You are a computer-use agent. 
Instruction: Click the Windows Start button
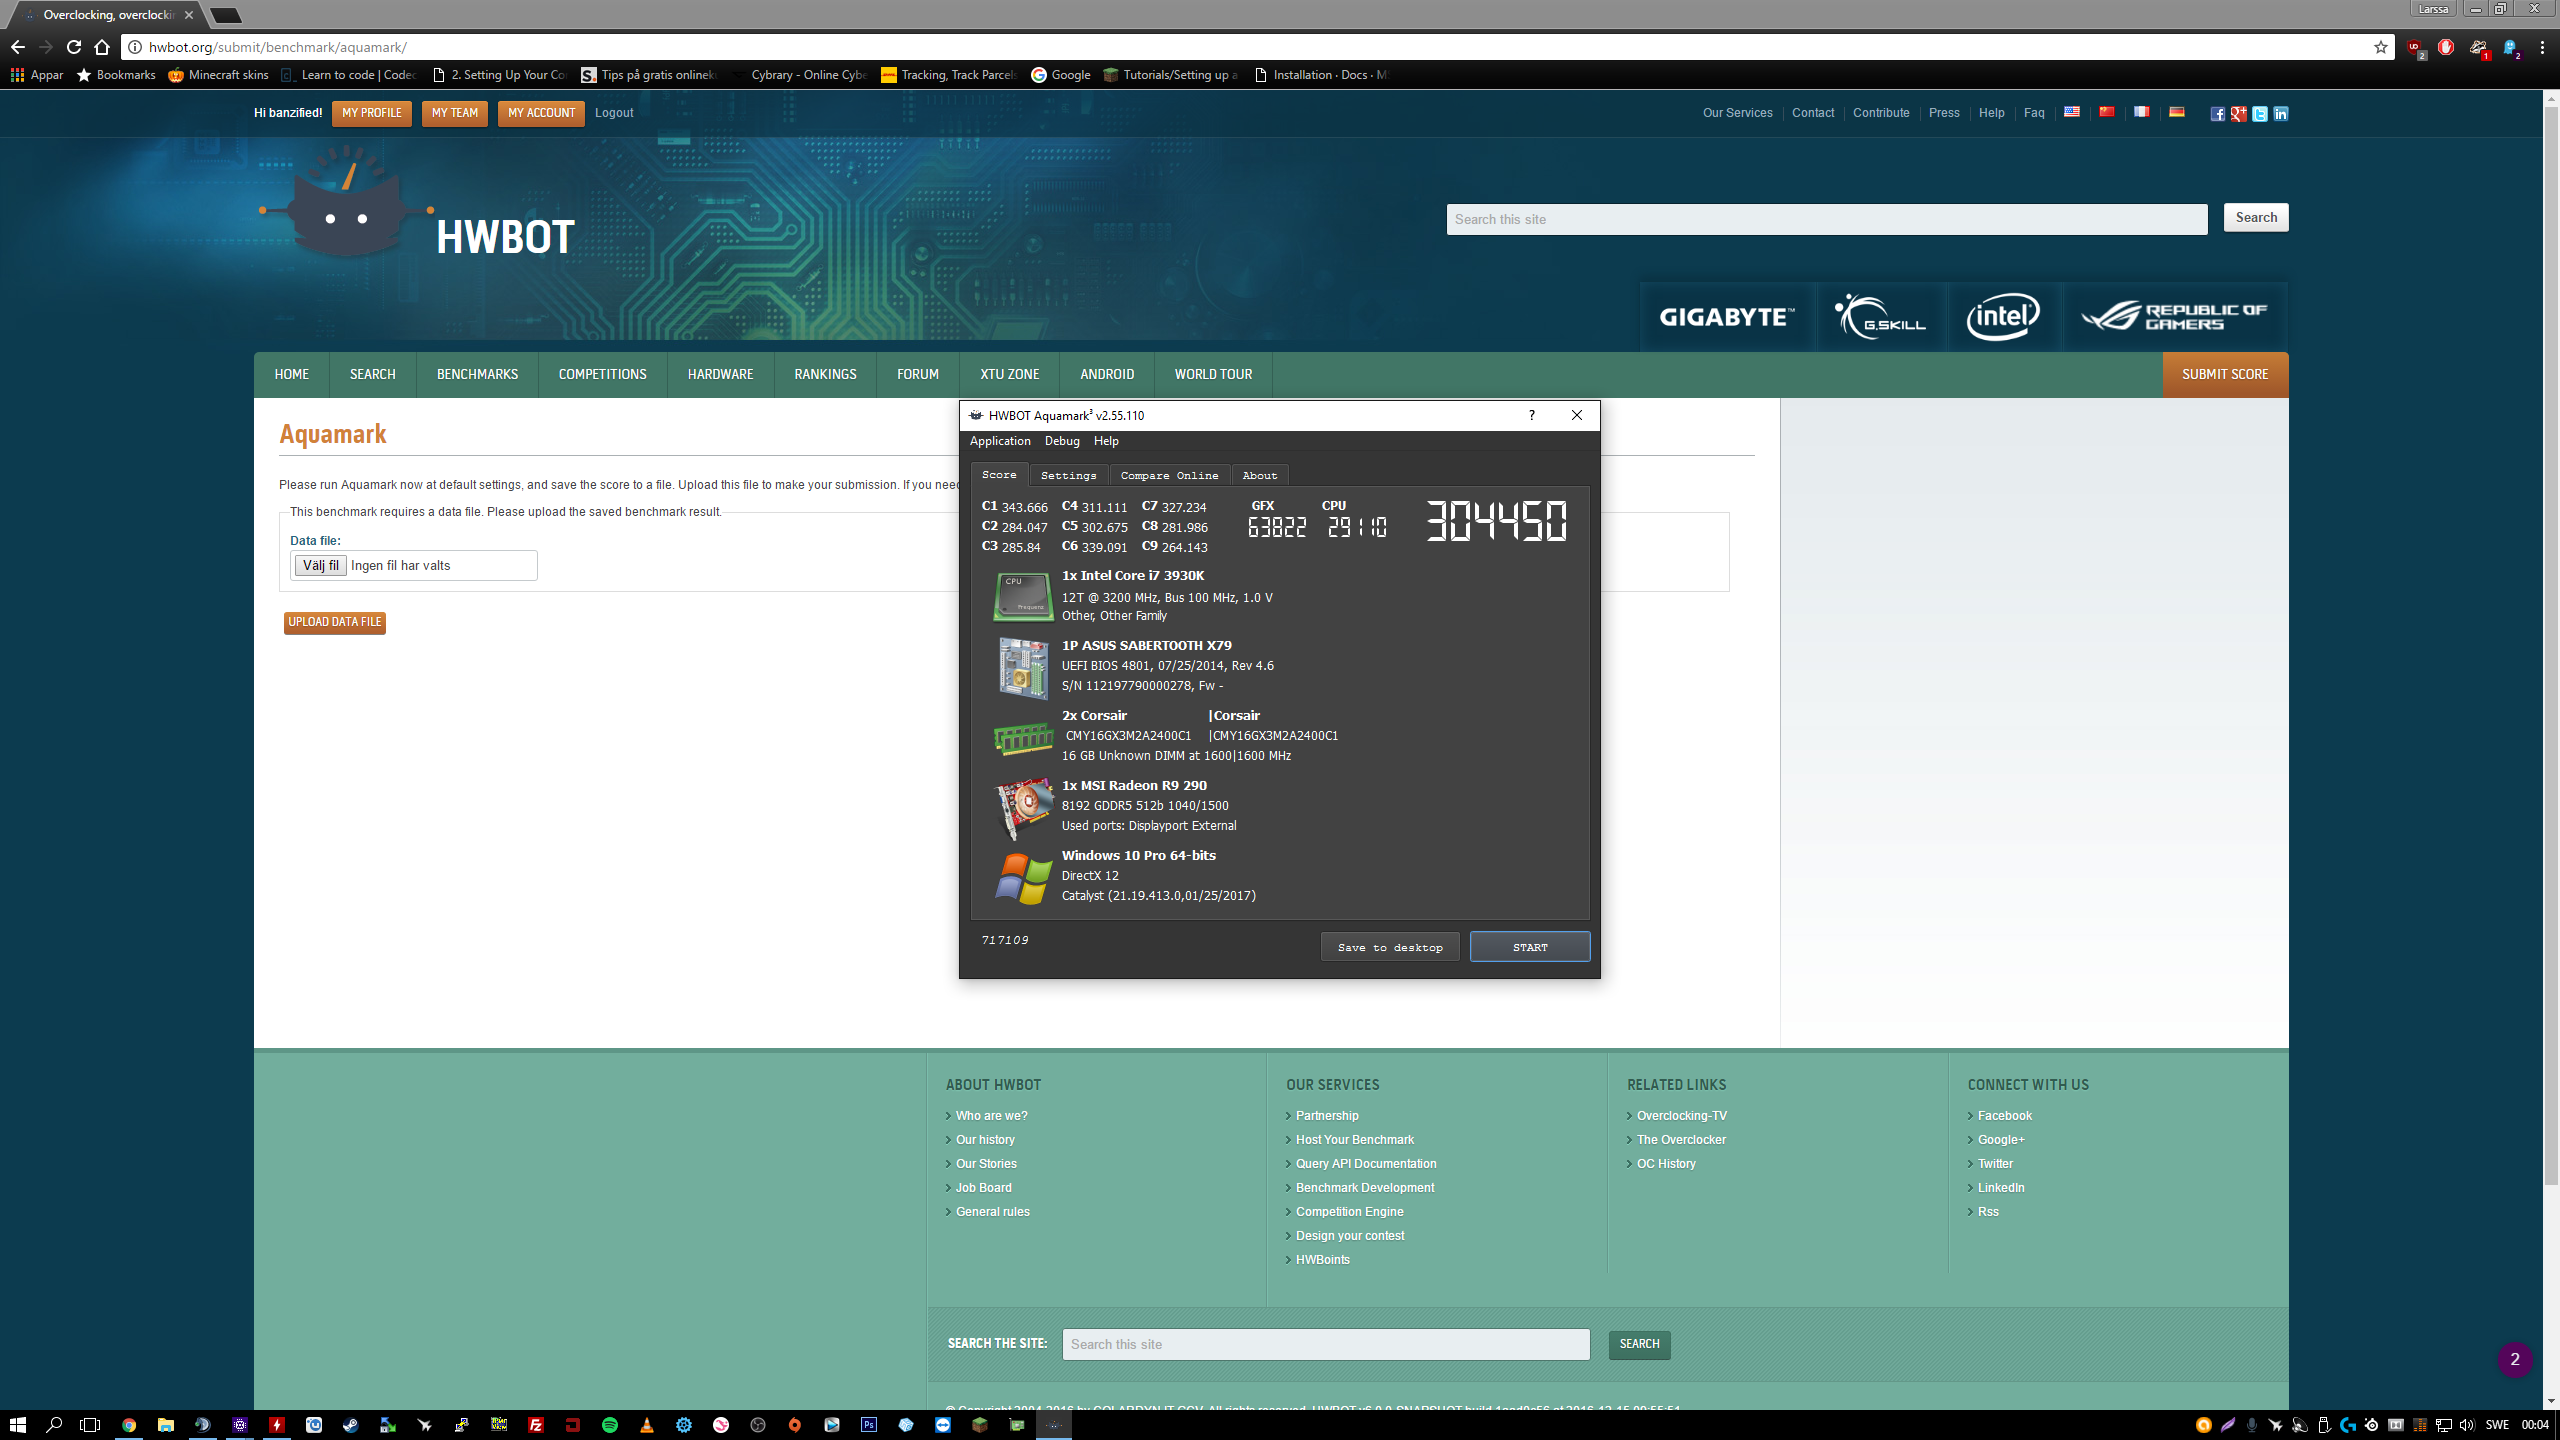(18, 1425)
